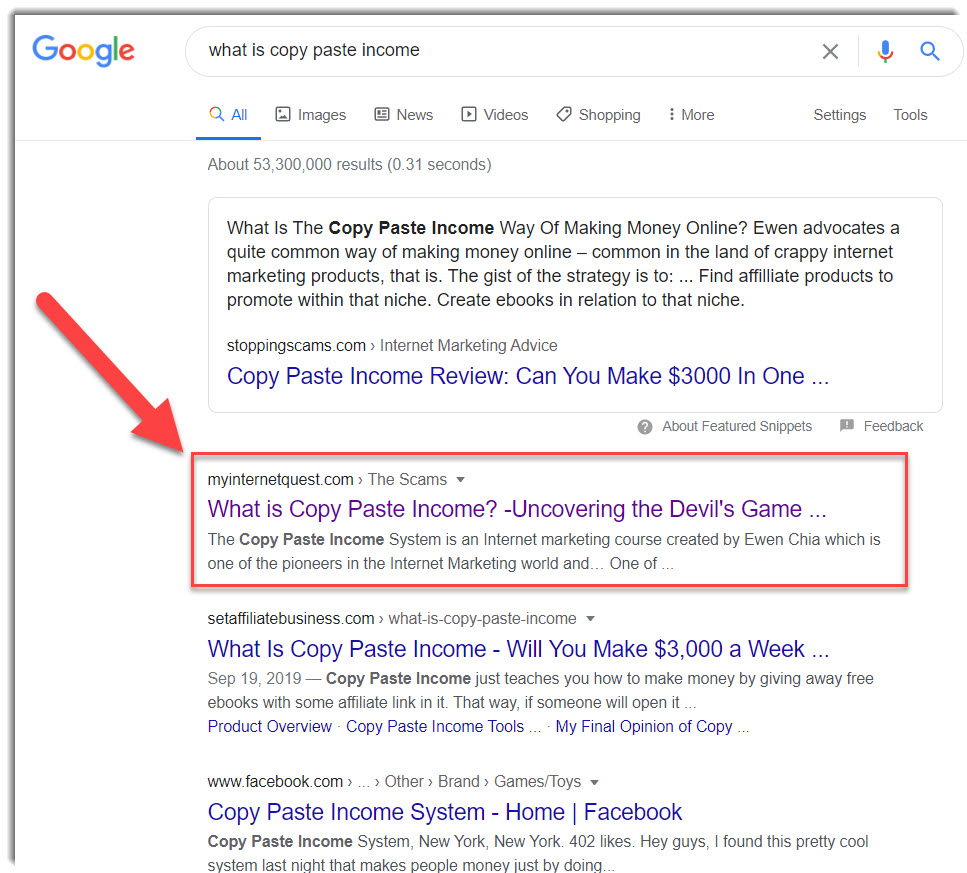Open Copy Paste Income System Facebook result
Image resolution: width=967 pixels, height=873 pixels.
pos(445,812)
